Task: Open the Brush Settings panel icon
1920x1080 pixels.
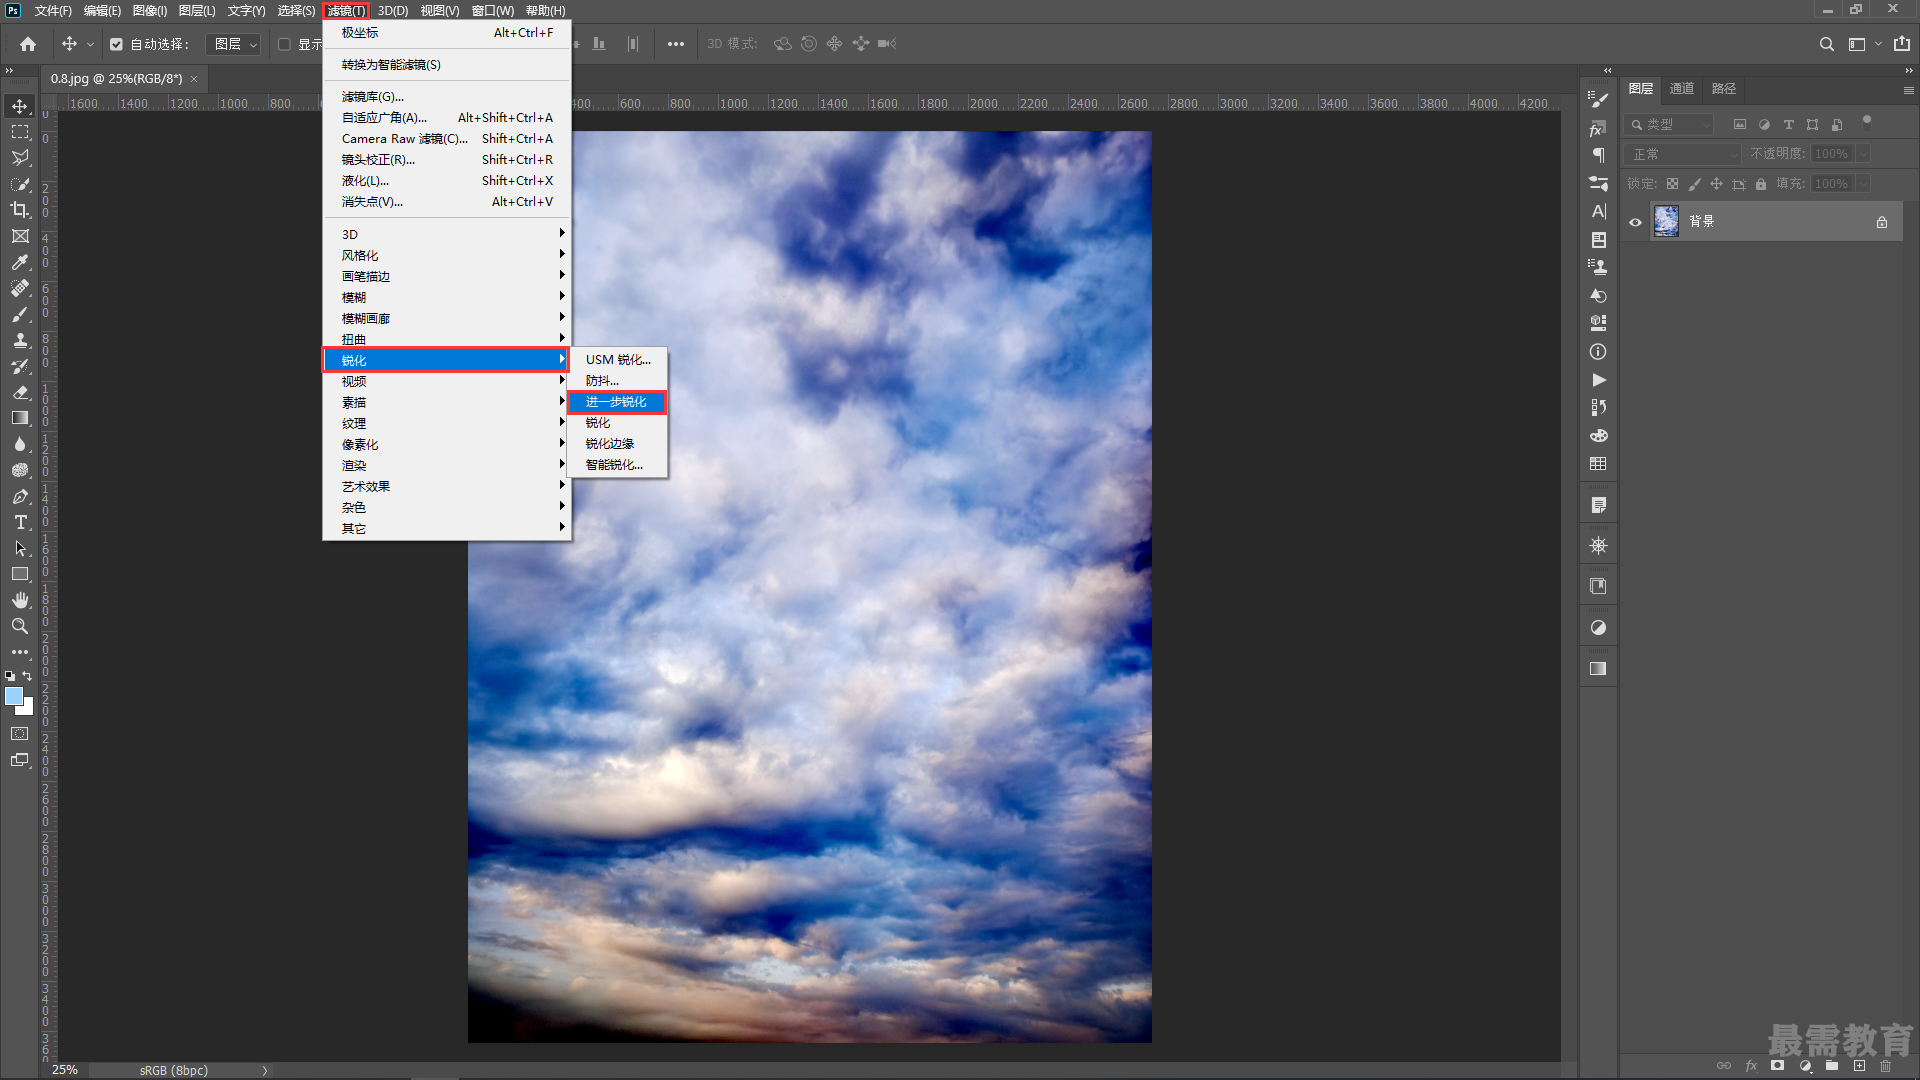Action: pyautogui.click(x=1598, y=99)
